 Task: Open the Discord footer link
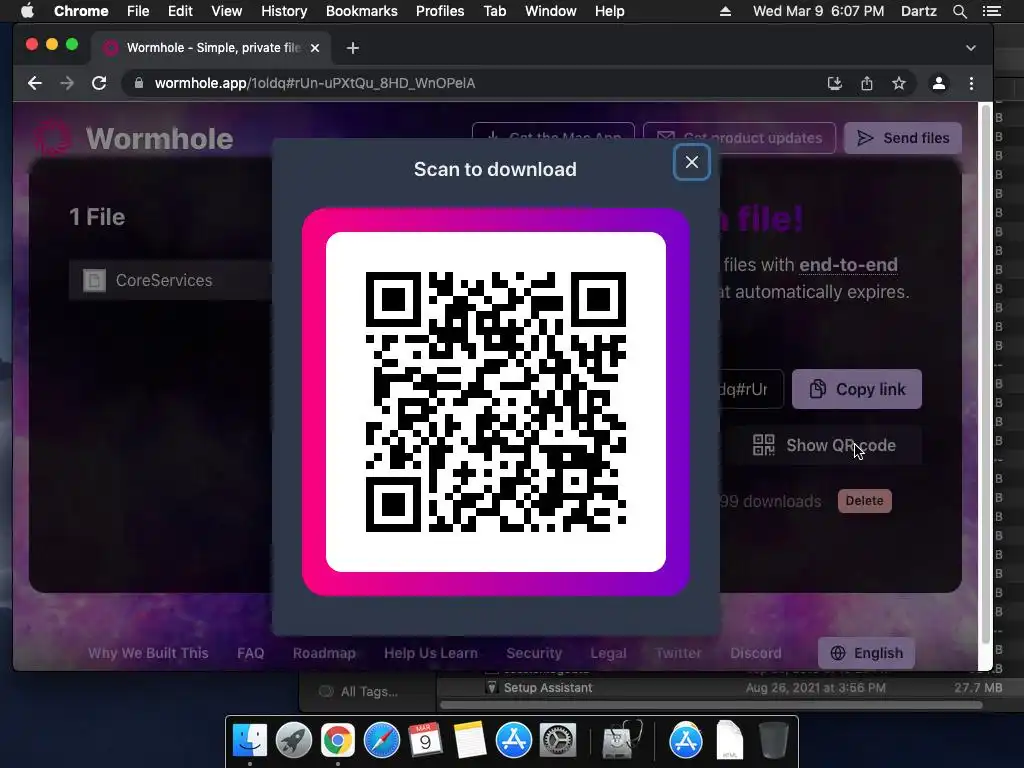[756, 653]
